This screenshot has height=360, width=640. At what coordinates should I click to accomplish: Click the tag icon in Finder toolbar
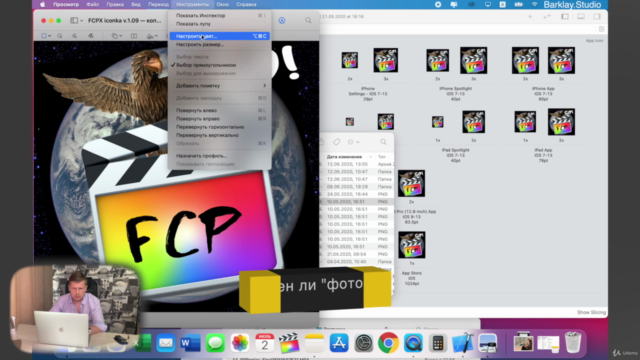point(336,142)
